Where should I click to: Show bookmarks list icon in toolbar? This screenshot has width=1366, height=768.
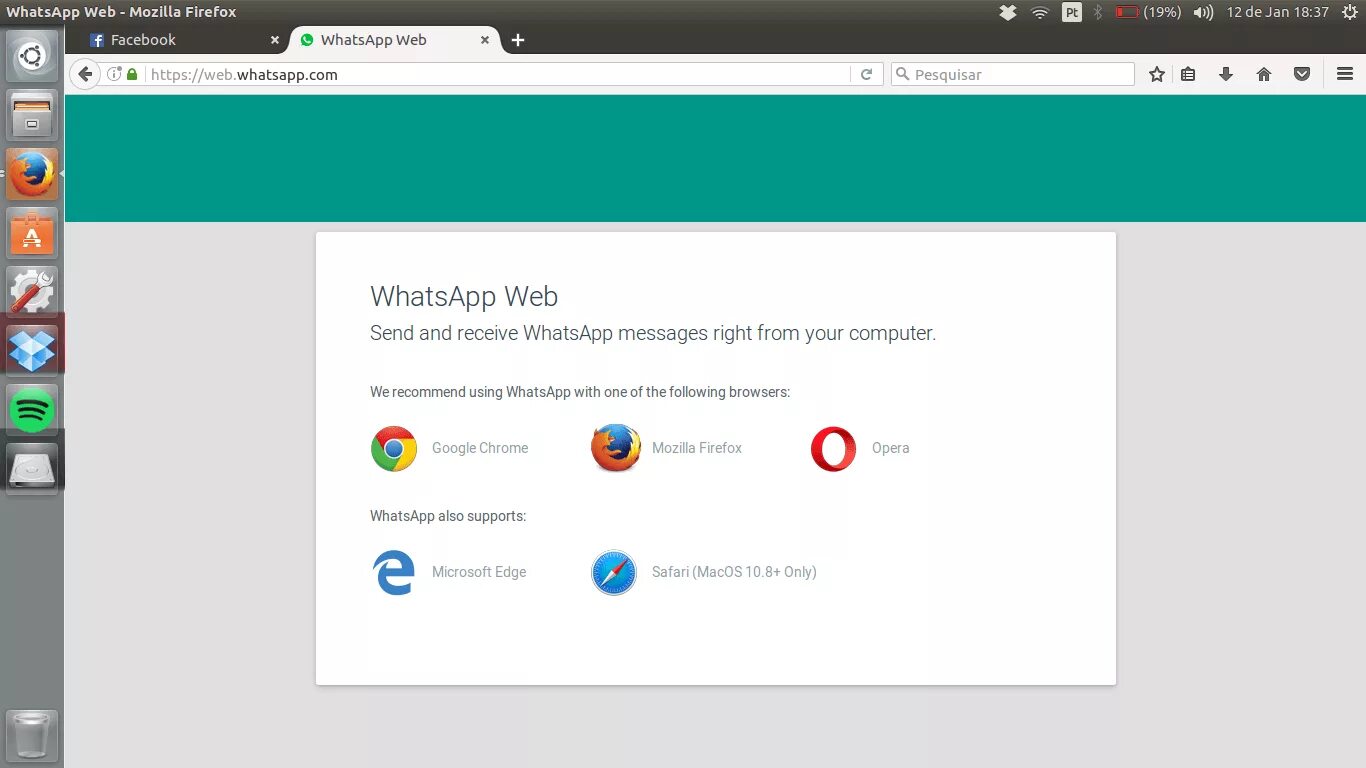[1188, 74]
